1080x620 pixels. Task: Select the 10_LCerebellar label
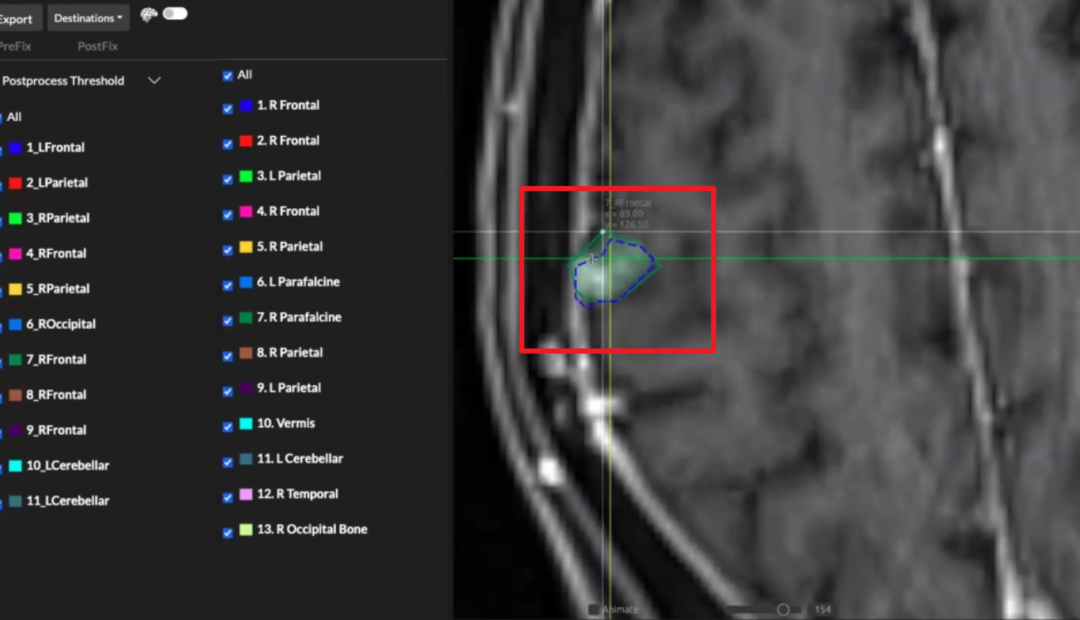pyautogui.click(x=68, y=466)
